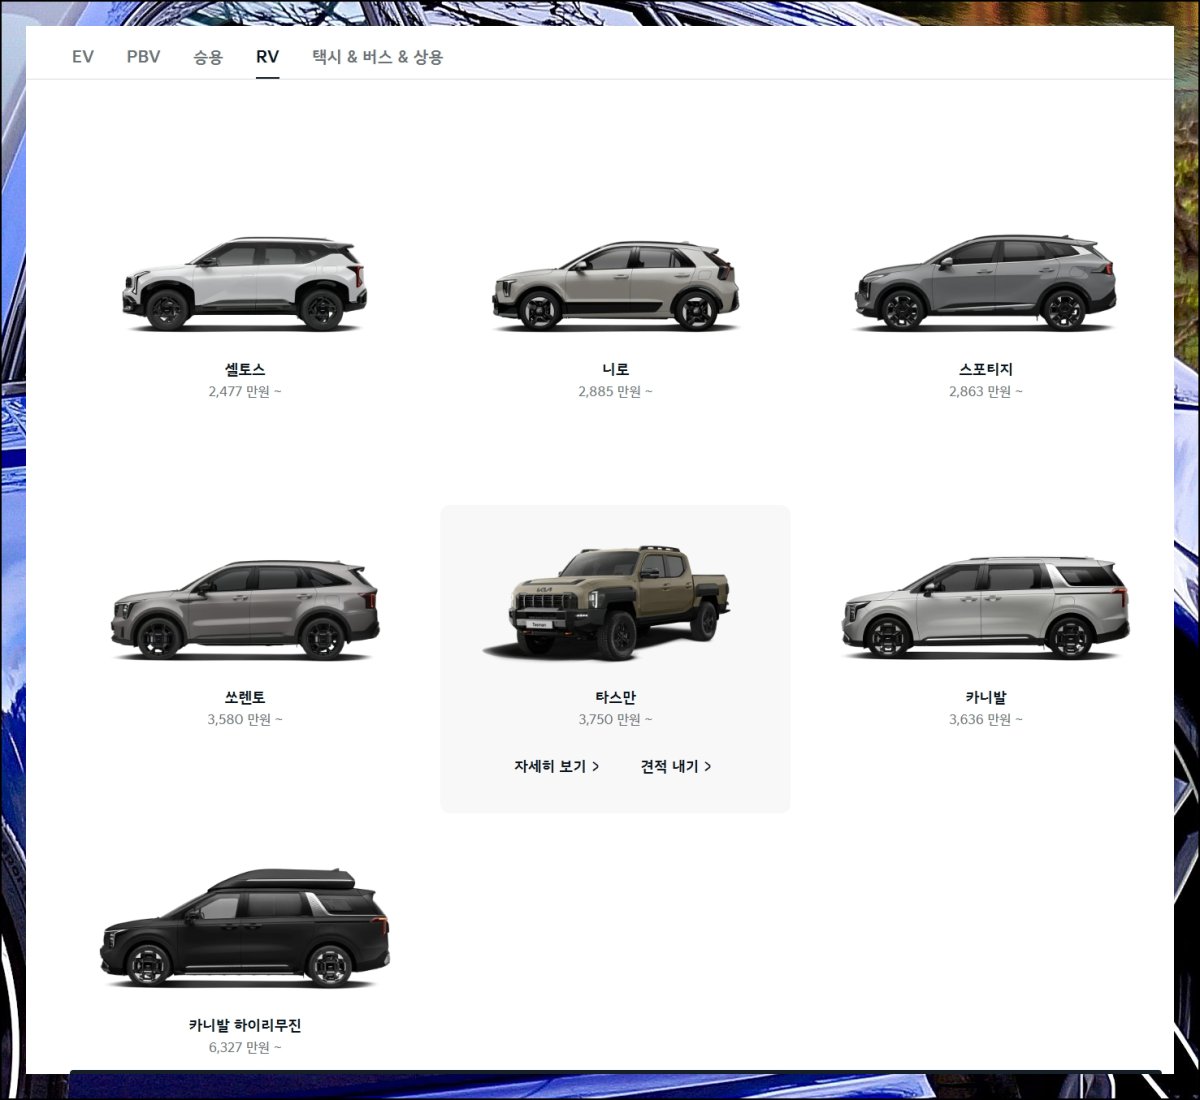
Task: Click the 2,477 만원 price
Action: point(245,392)
